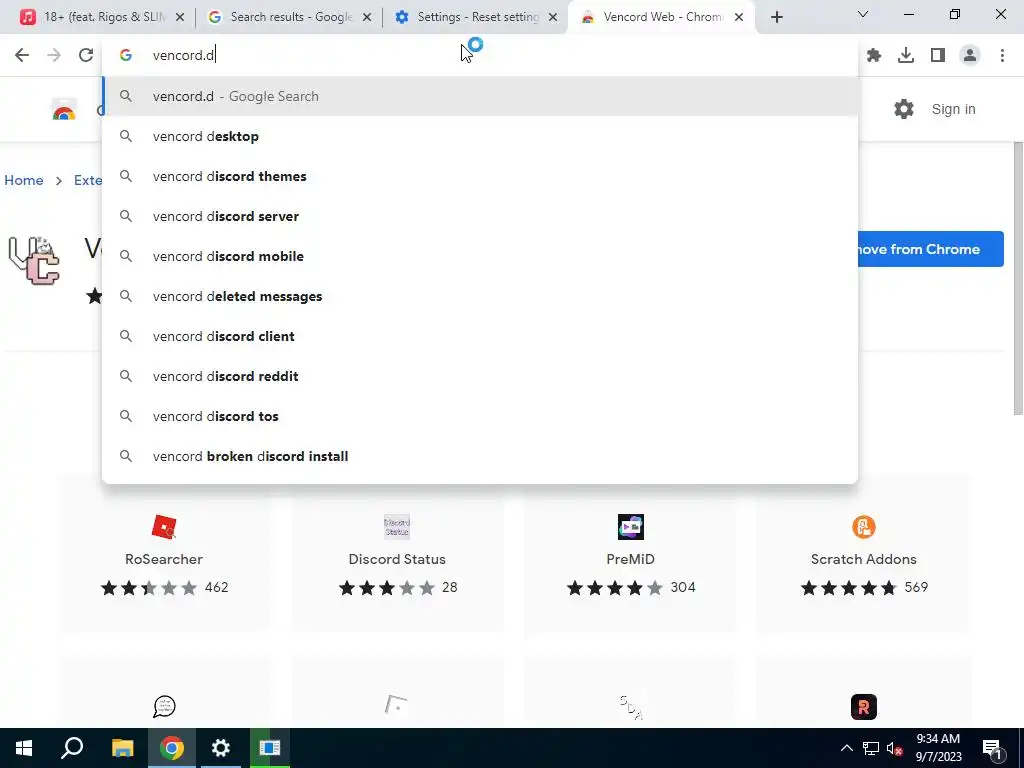The width and height of the screenshot is (1024, 768).
Task: Open Settings gear in taskbar
Action: (221, 748)
